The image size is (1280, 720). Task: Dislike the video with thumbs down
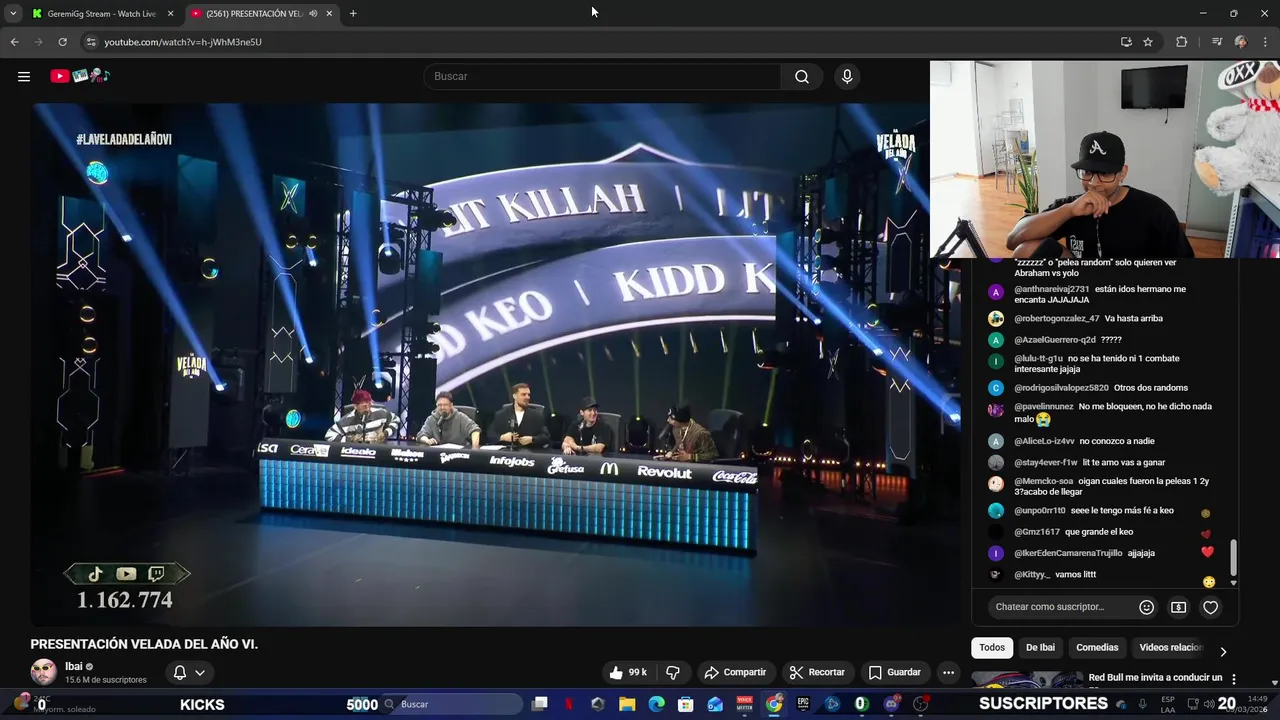click(x=673, y=672)
